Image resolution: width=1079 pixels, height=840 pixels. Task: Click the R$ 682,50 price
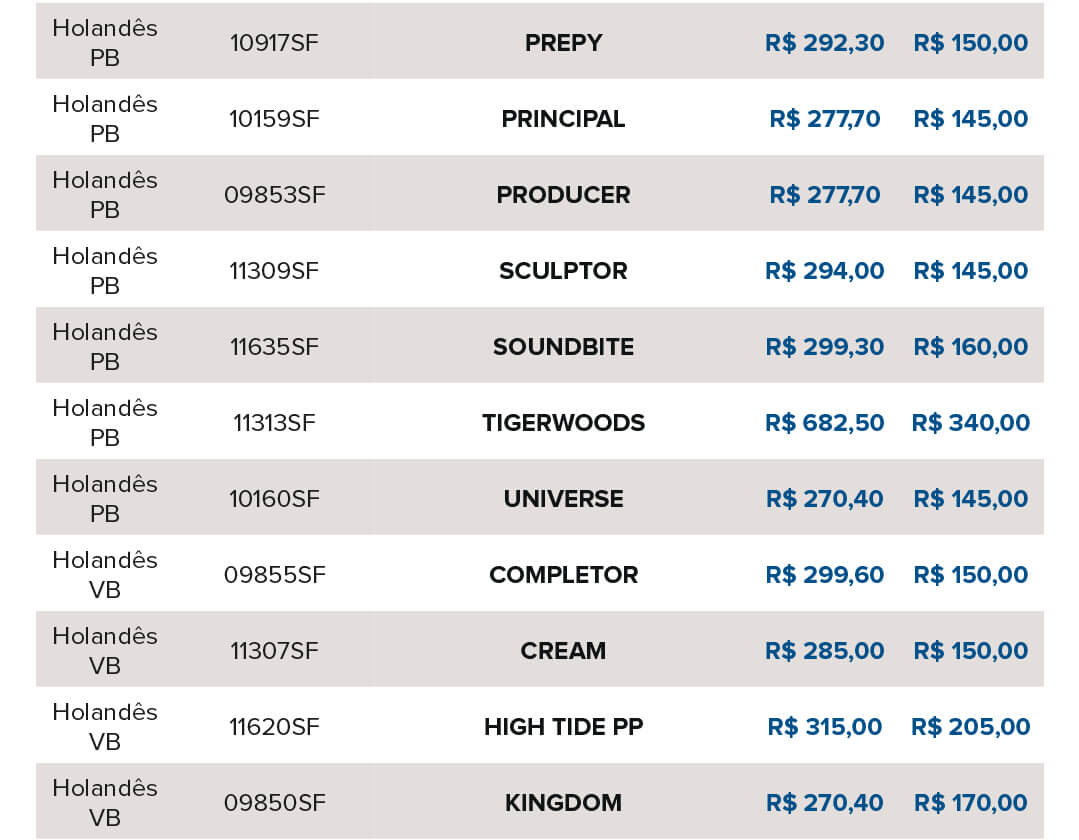824,423
